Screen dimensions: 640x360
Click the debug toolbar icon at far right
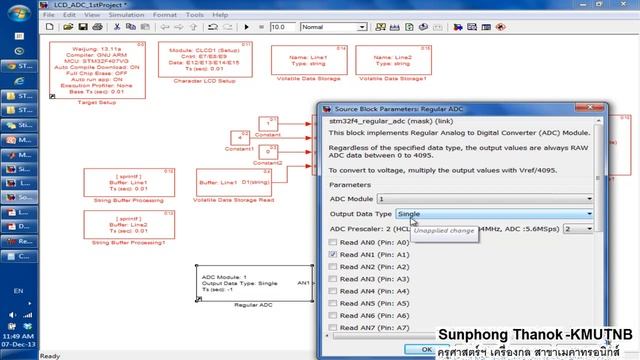tap(501, 27)
